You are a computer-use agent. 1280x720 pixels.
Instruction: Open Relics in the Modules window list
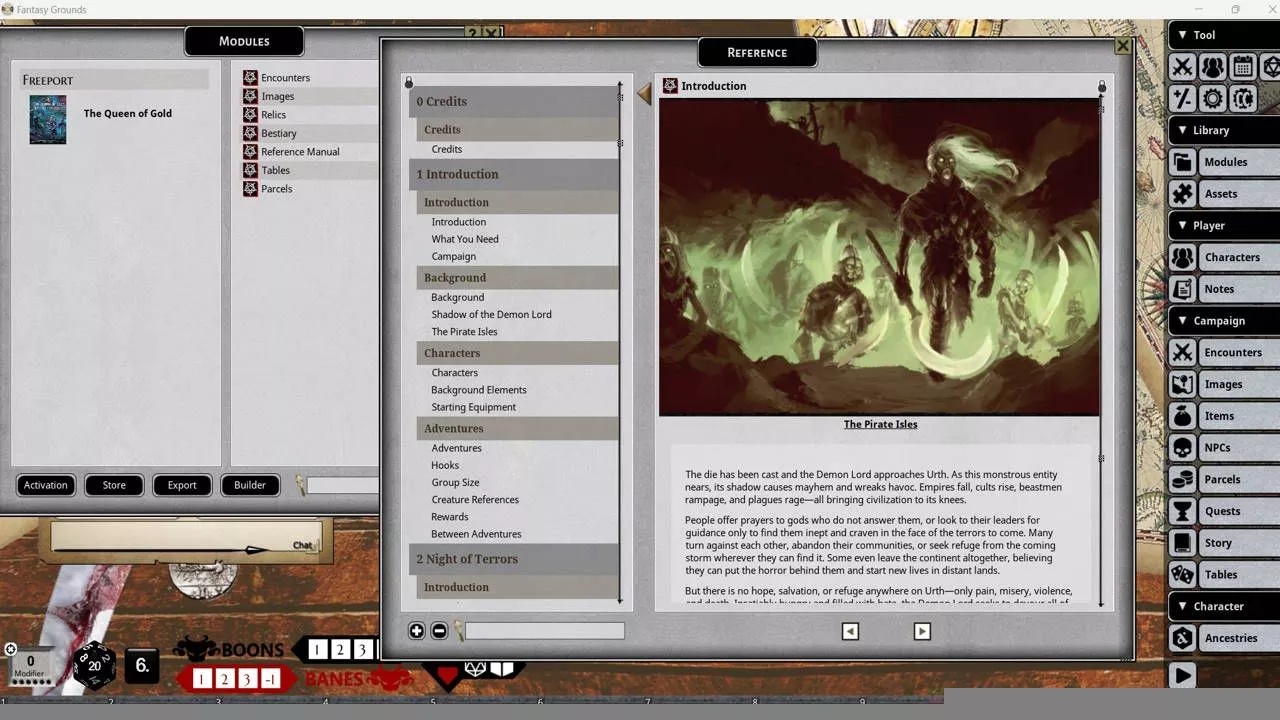click(273, 115)
